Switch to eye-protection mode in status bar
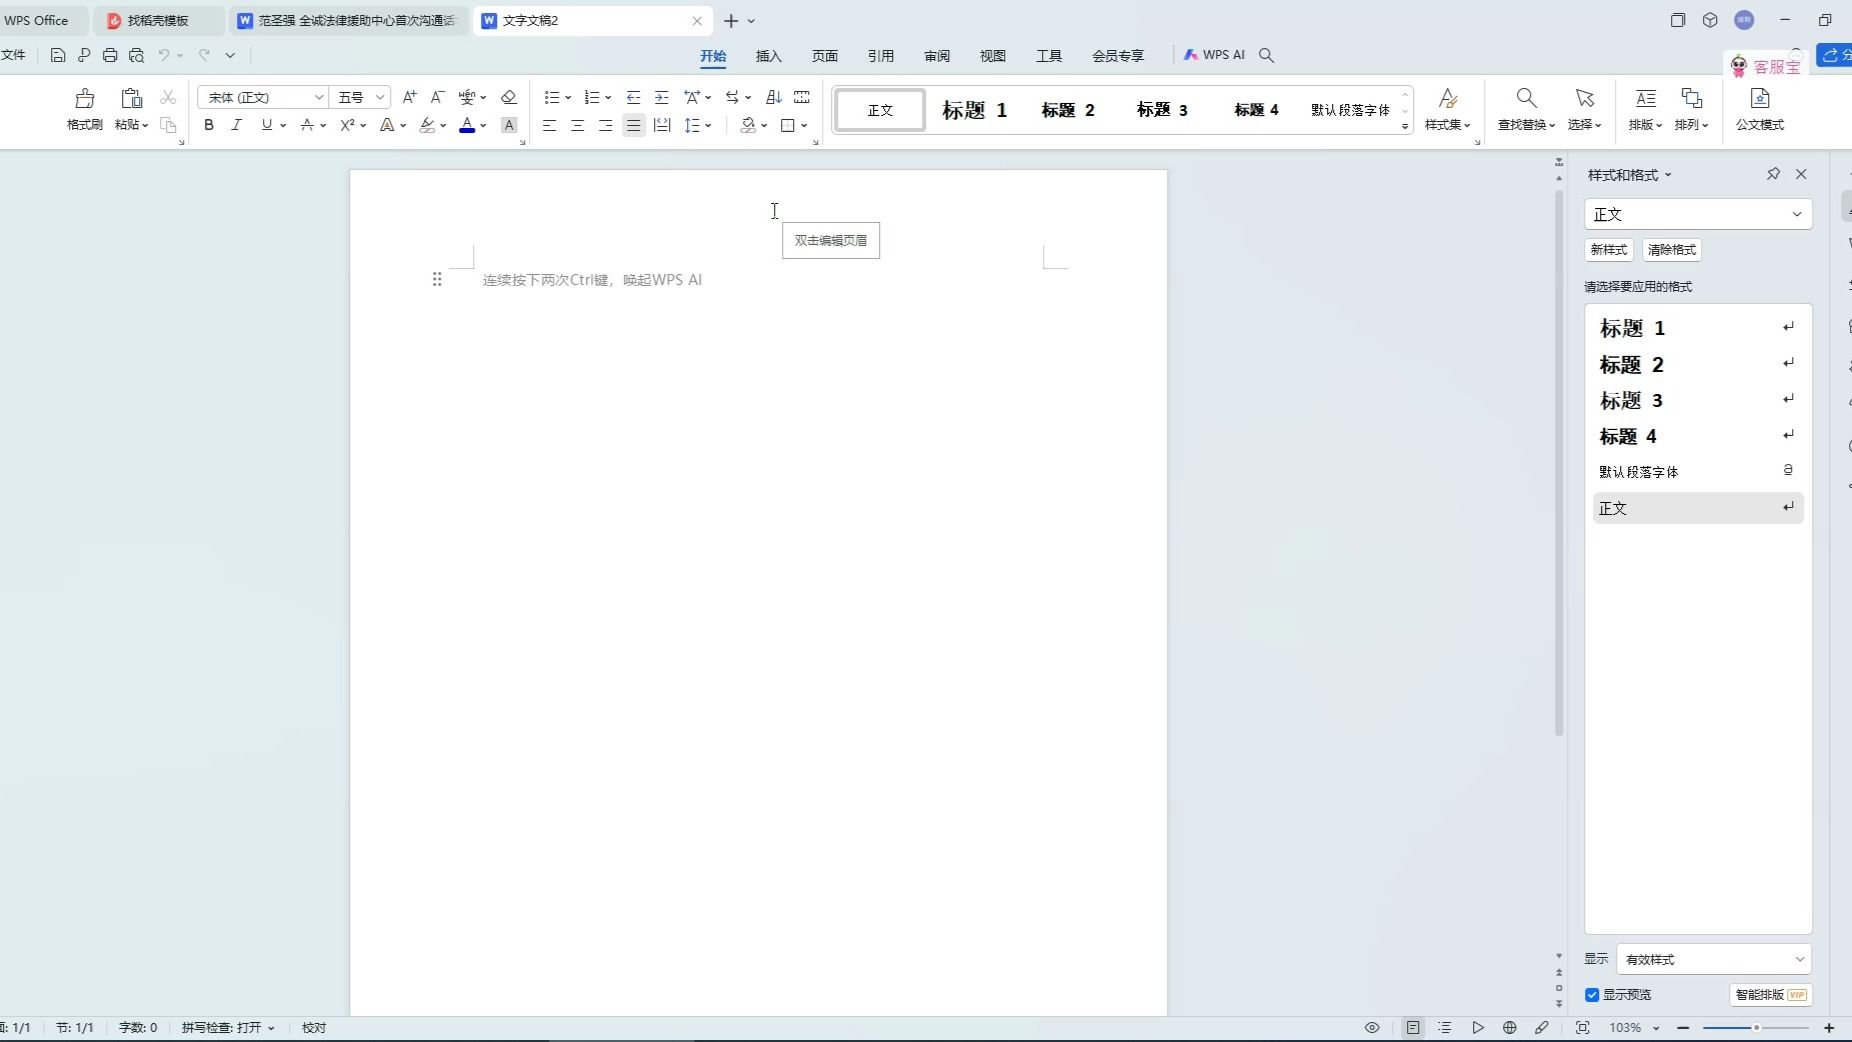The width and height of the screenshot is (1852, 1042). point(1372,1027)
